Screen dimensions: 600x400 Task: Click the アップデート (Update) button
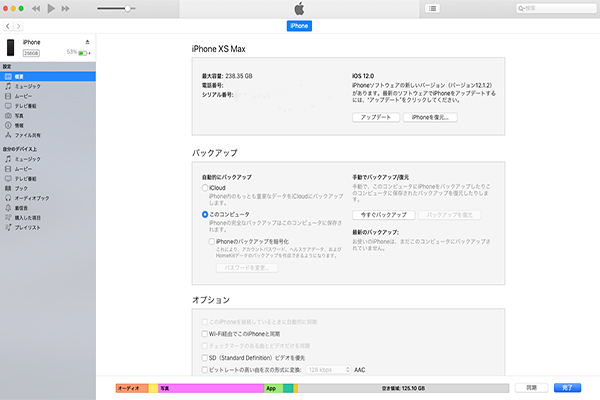(x=376, y=118)
